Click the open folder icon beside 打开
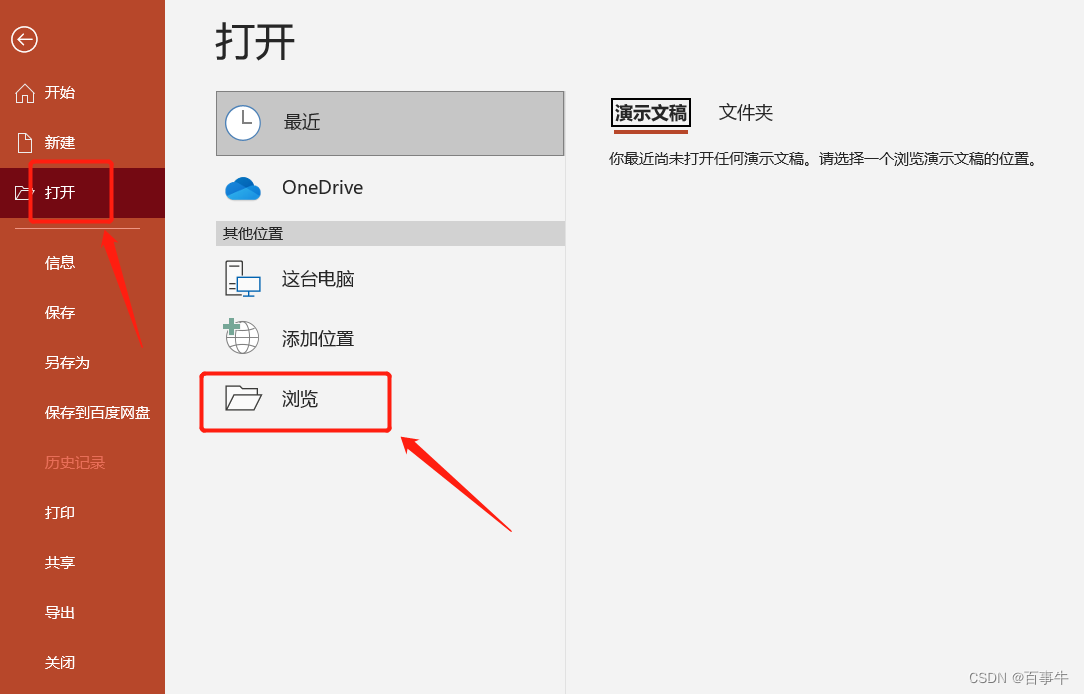 click(x=23, y=192)
